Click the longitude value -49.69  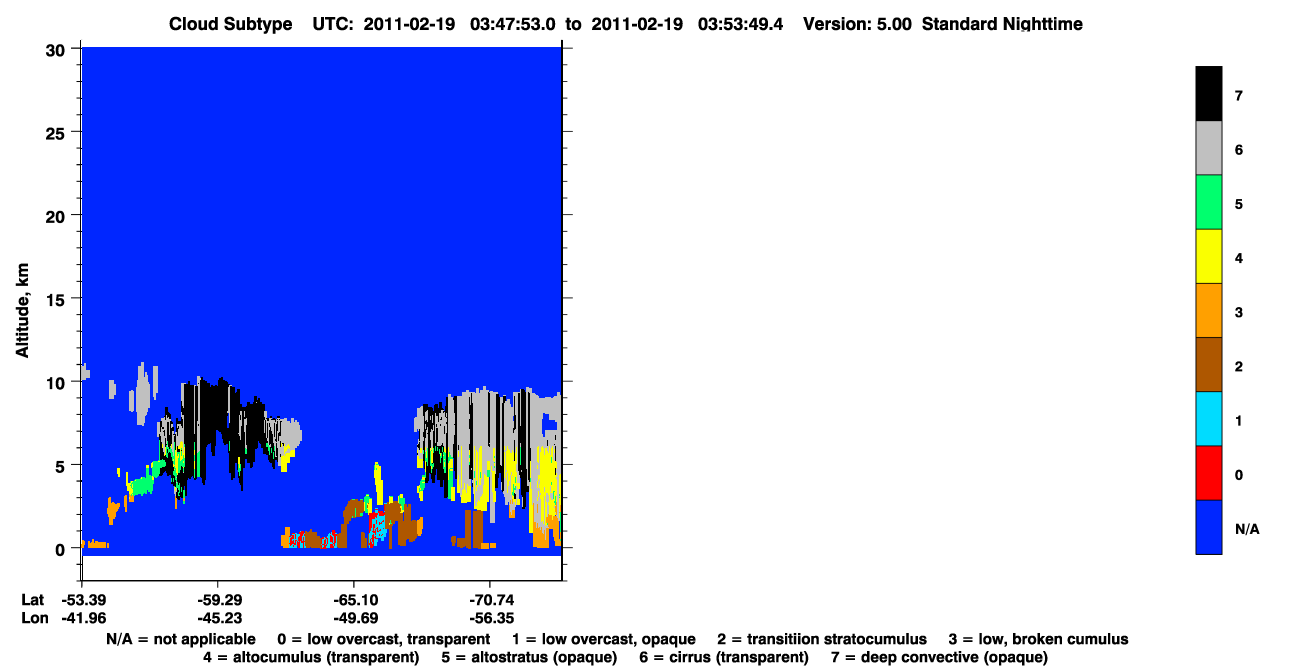pyautogui.click(x=354, y=617)
